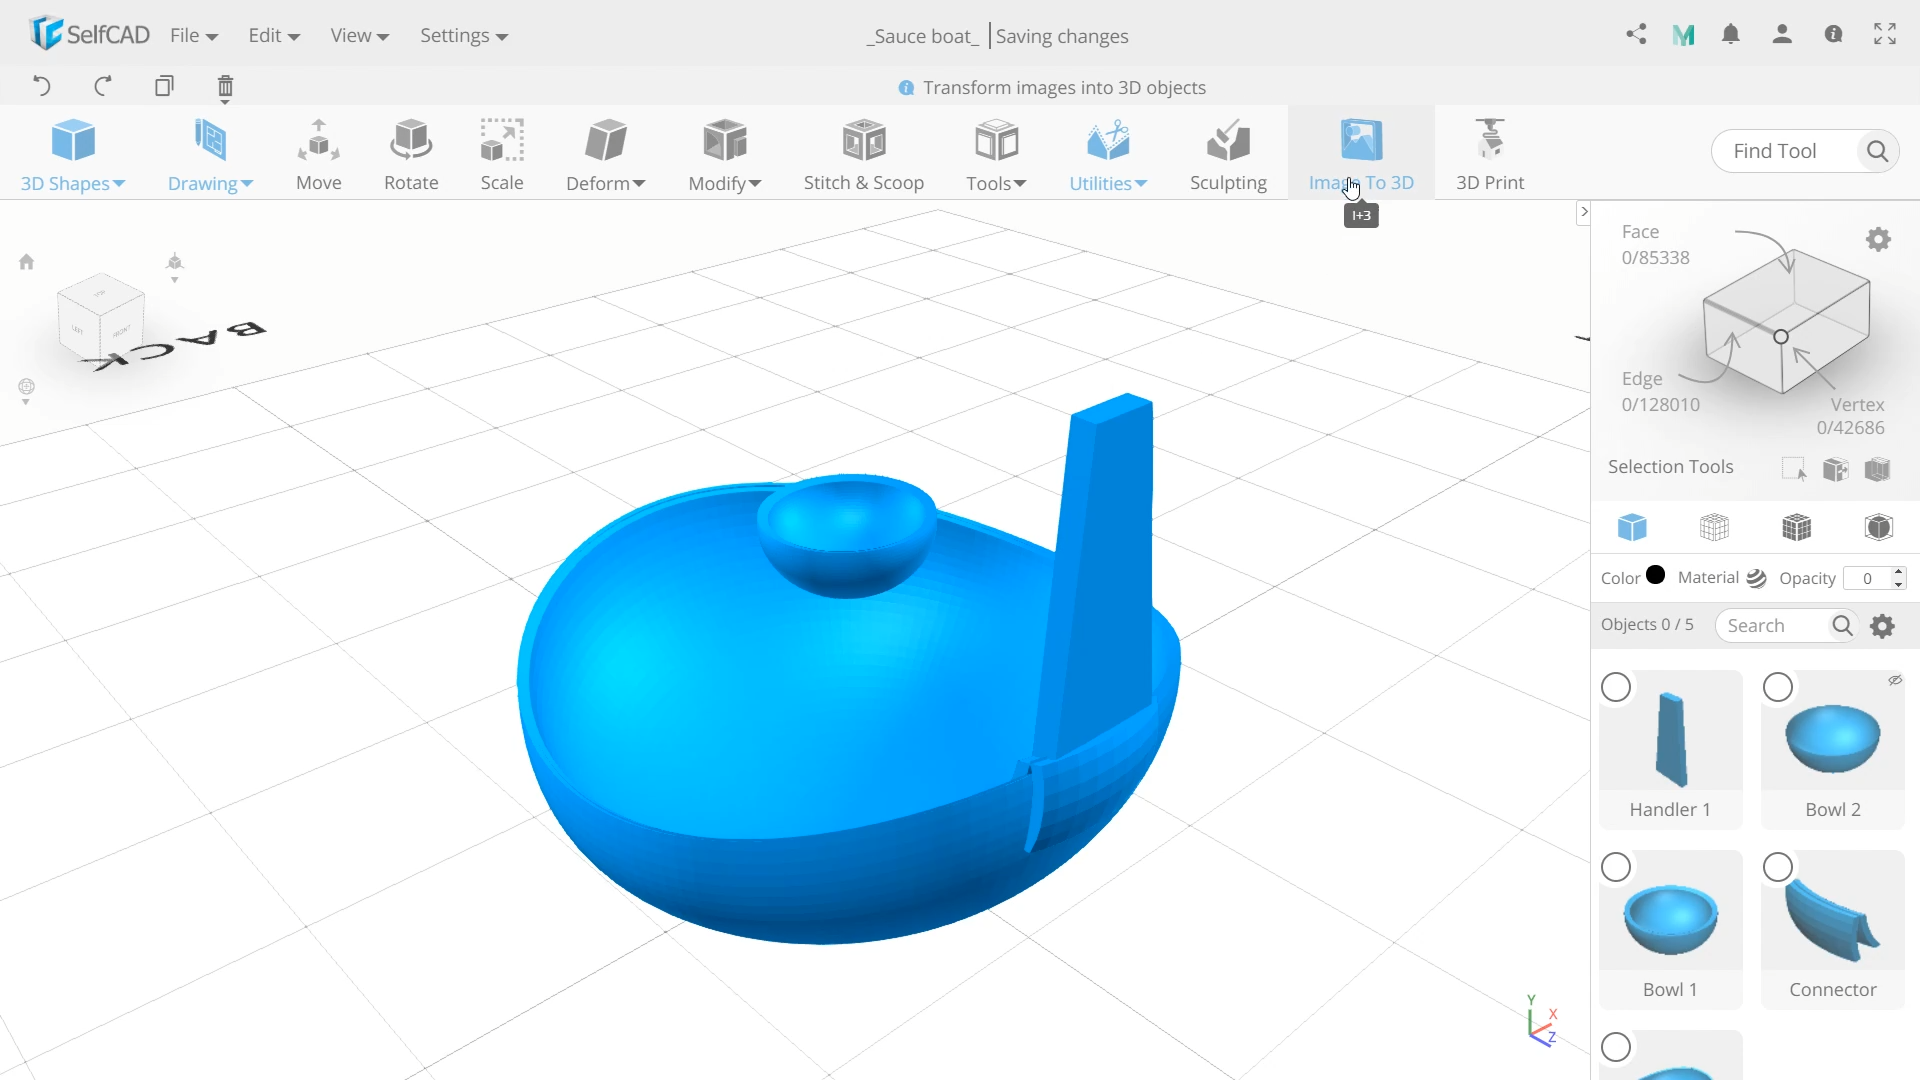Click the _Sauce boat_ project title
This screenshot has width=1920, height=1080.
point(922,36)
